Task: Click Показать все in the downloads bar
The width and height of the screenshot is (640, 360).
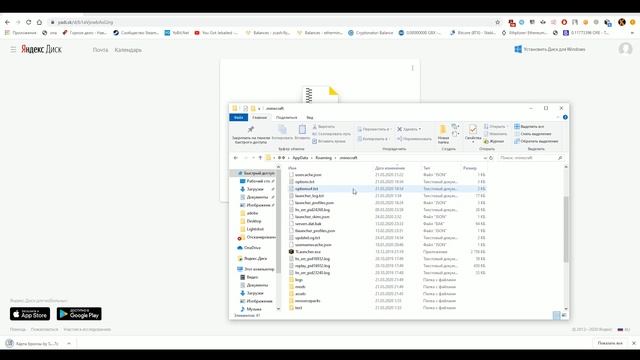Action: pyautogui.click(x=610, y=343)
